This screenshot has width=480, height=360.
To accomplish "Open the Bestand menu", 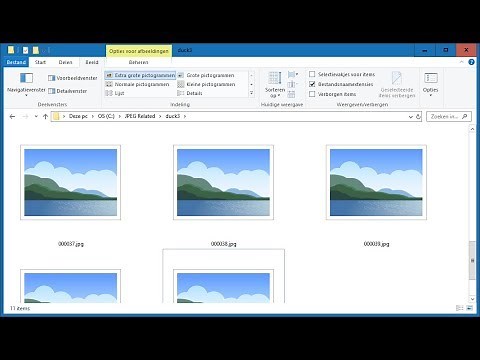I will (x=16, y=62).
